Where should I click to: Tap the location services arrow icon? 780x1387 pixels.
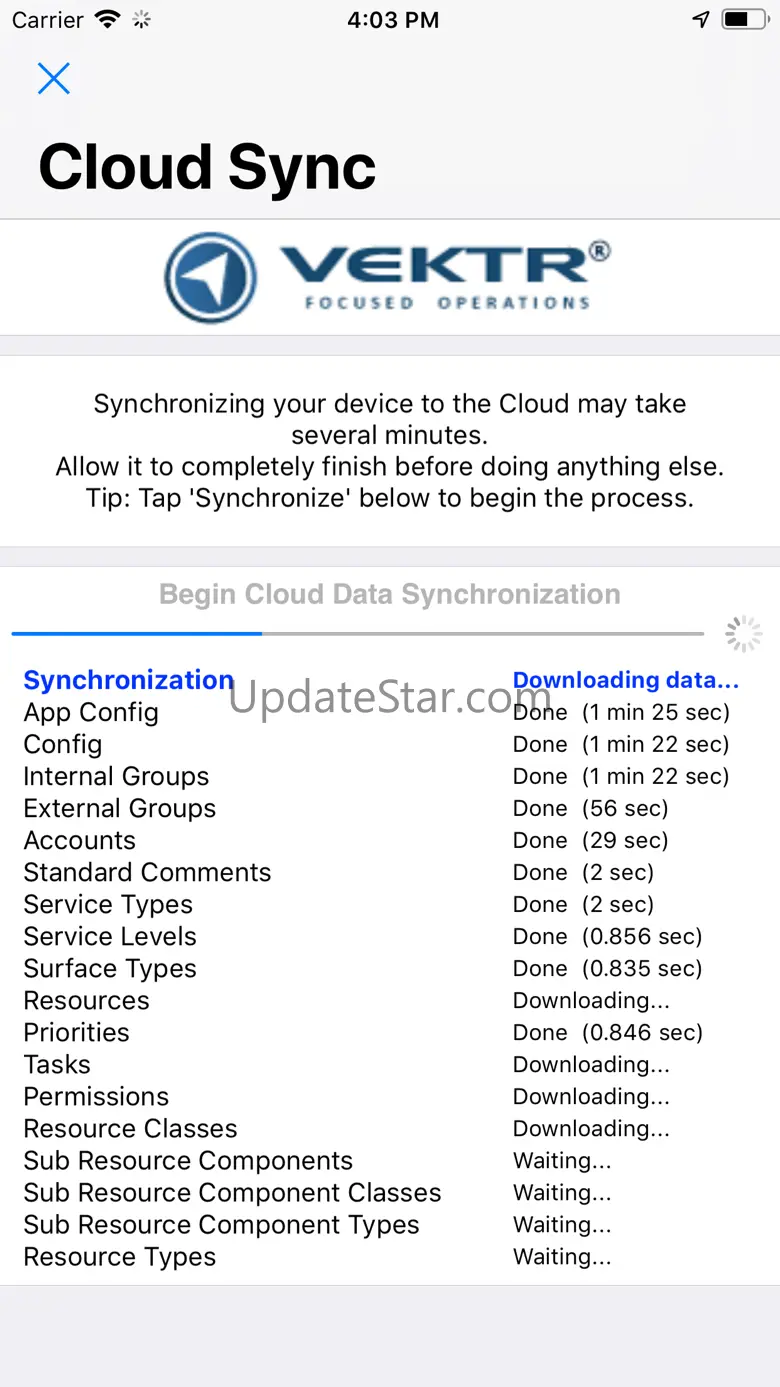point(701,20)
